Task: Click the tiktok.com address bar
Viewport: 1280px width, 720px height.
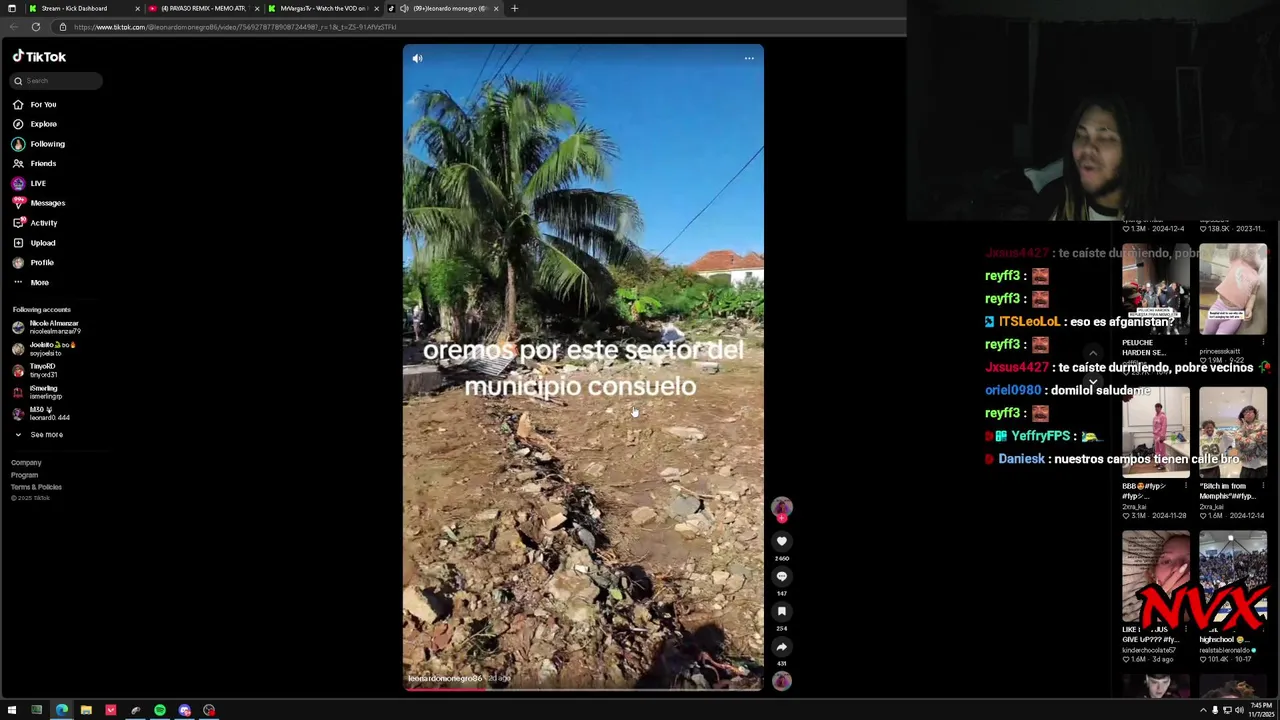Action: click(480, 27)
